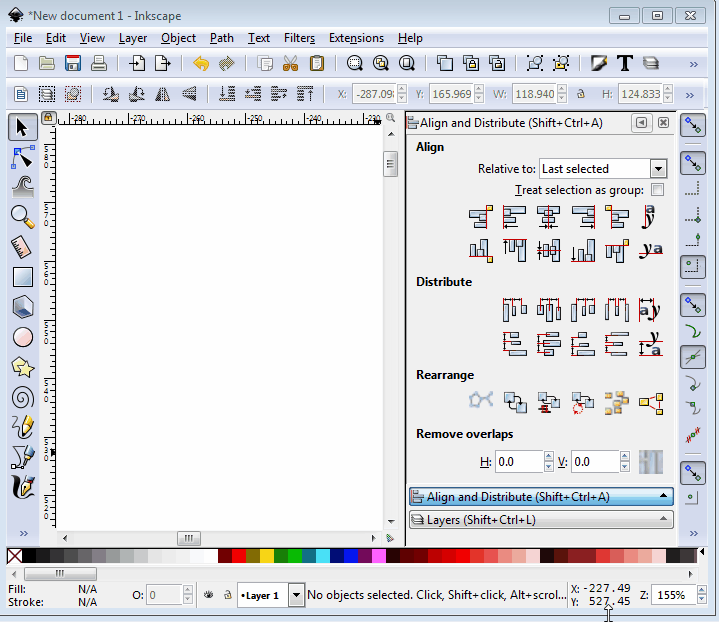
Task: Toggle color-managed display mode icon
Action: tap(390, 538)
